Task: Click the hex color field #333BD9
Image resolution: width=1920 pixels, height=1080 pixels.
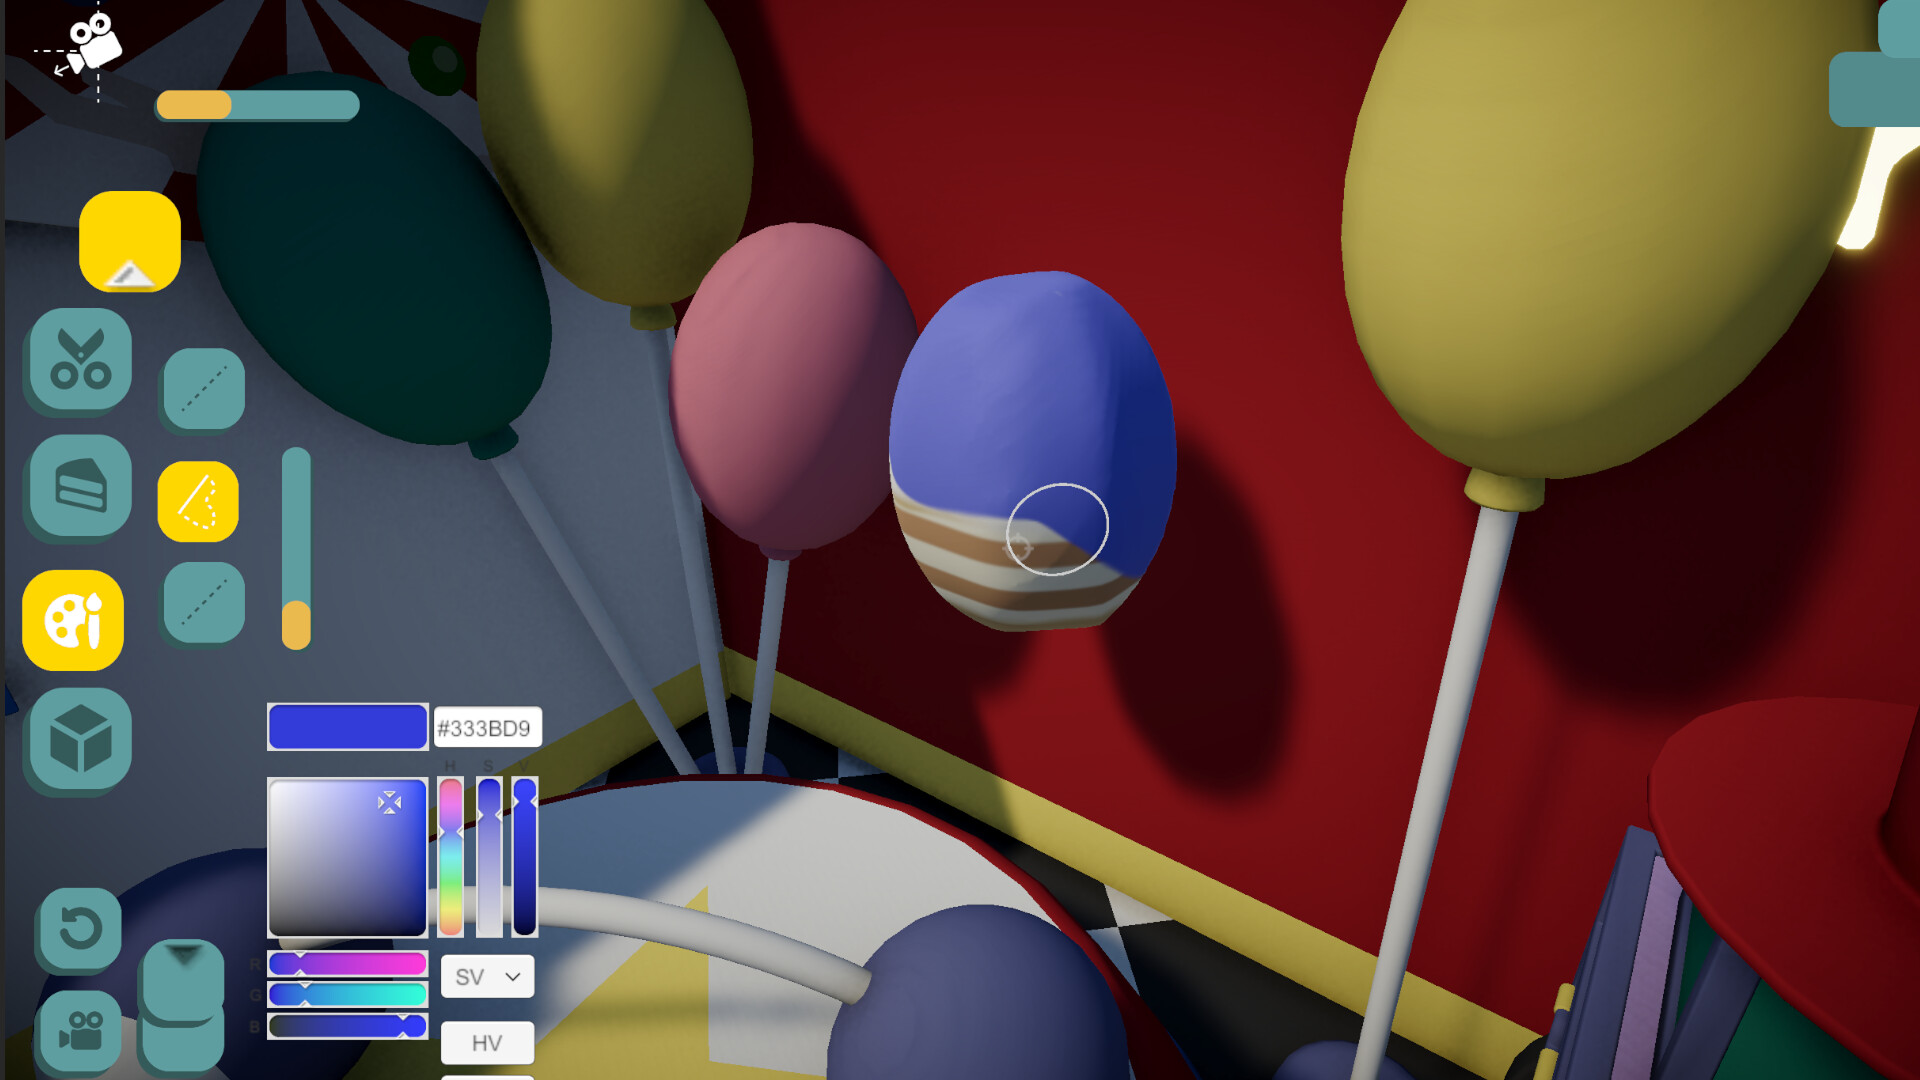Action: [487, 728]
